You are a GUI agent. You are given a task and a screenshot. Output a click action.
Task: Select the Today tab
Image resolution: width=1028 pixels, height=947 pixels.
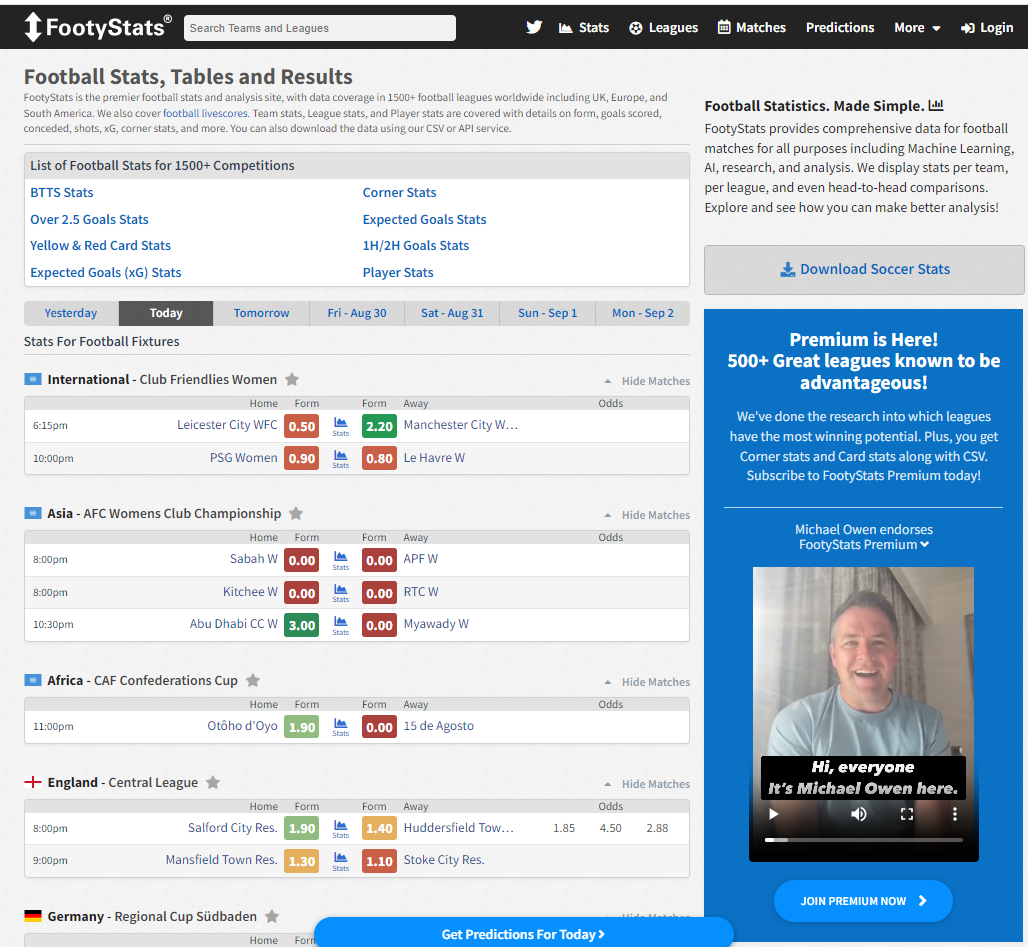pyautogui.click(x=166, y=313)
